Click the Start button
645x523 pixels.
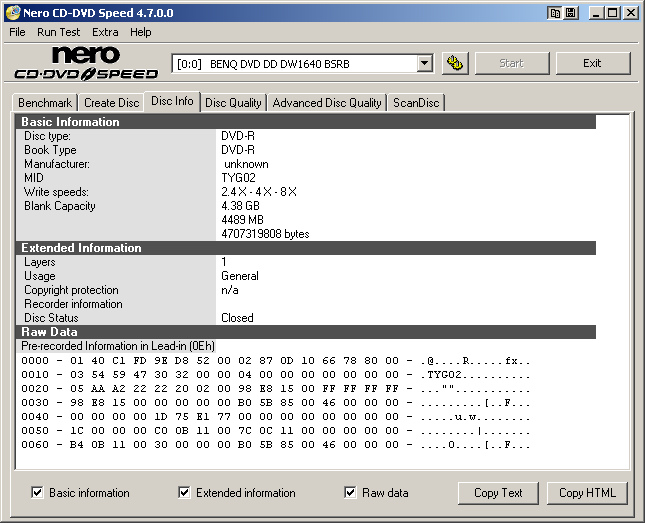pos(512,63)
